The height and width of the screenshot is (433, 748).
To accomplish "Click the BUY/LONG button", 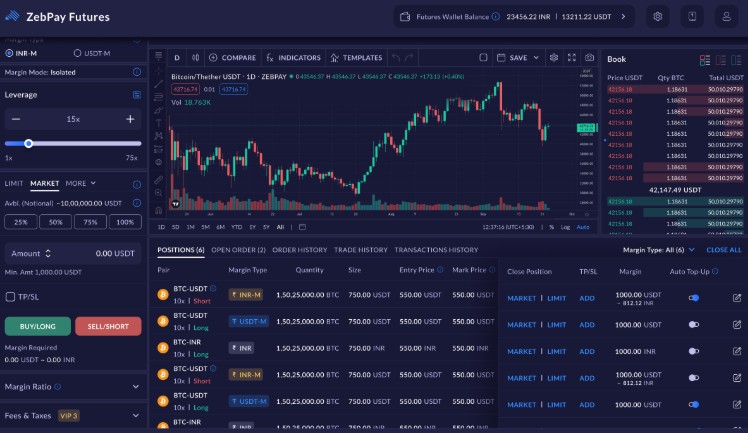I will coord(37,326).
